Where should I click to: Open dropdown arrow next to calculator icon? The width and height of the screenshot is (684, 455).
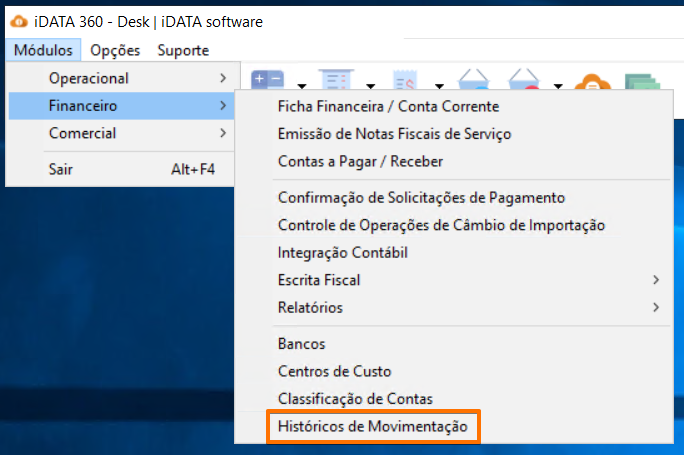(x=302, y=86)
